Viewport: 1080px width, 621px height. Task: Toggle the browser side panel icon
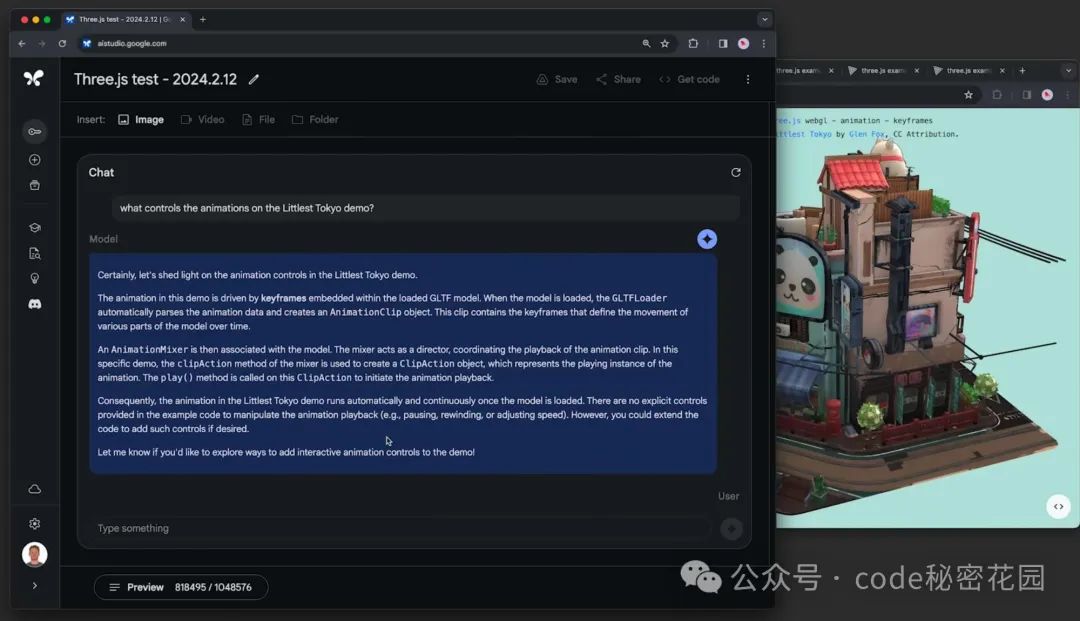coord(723,43)
